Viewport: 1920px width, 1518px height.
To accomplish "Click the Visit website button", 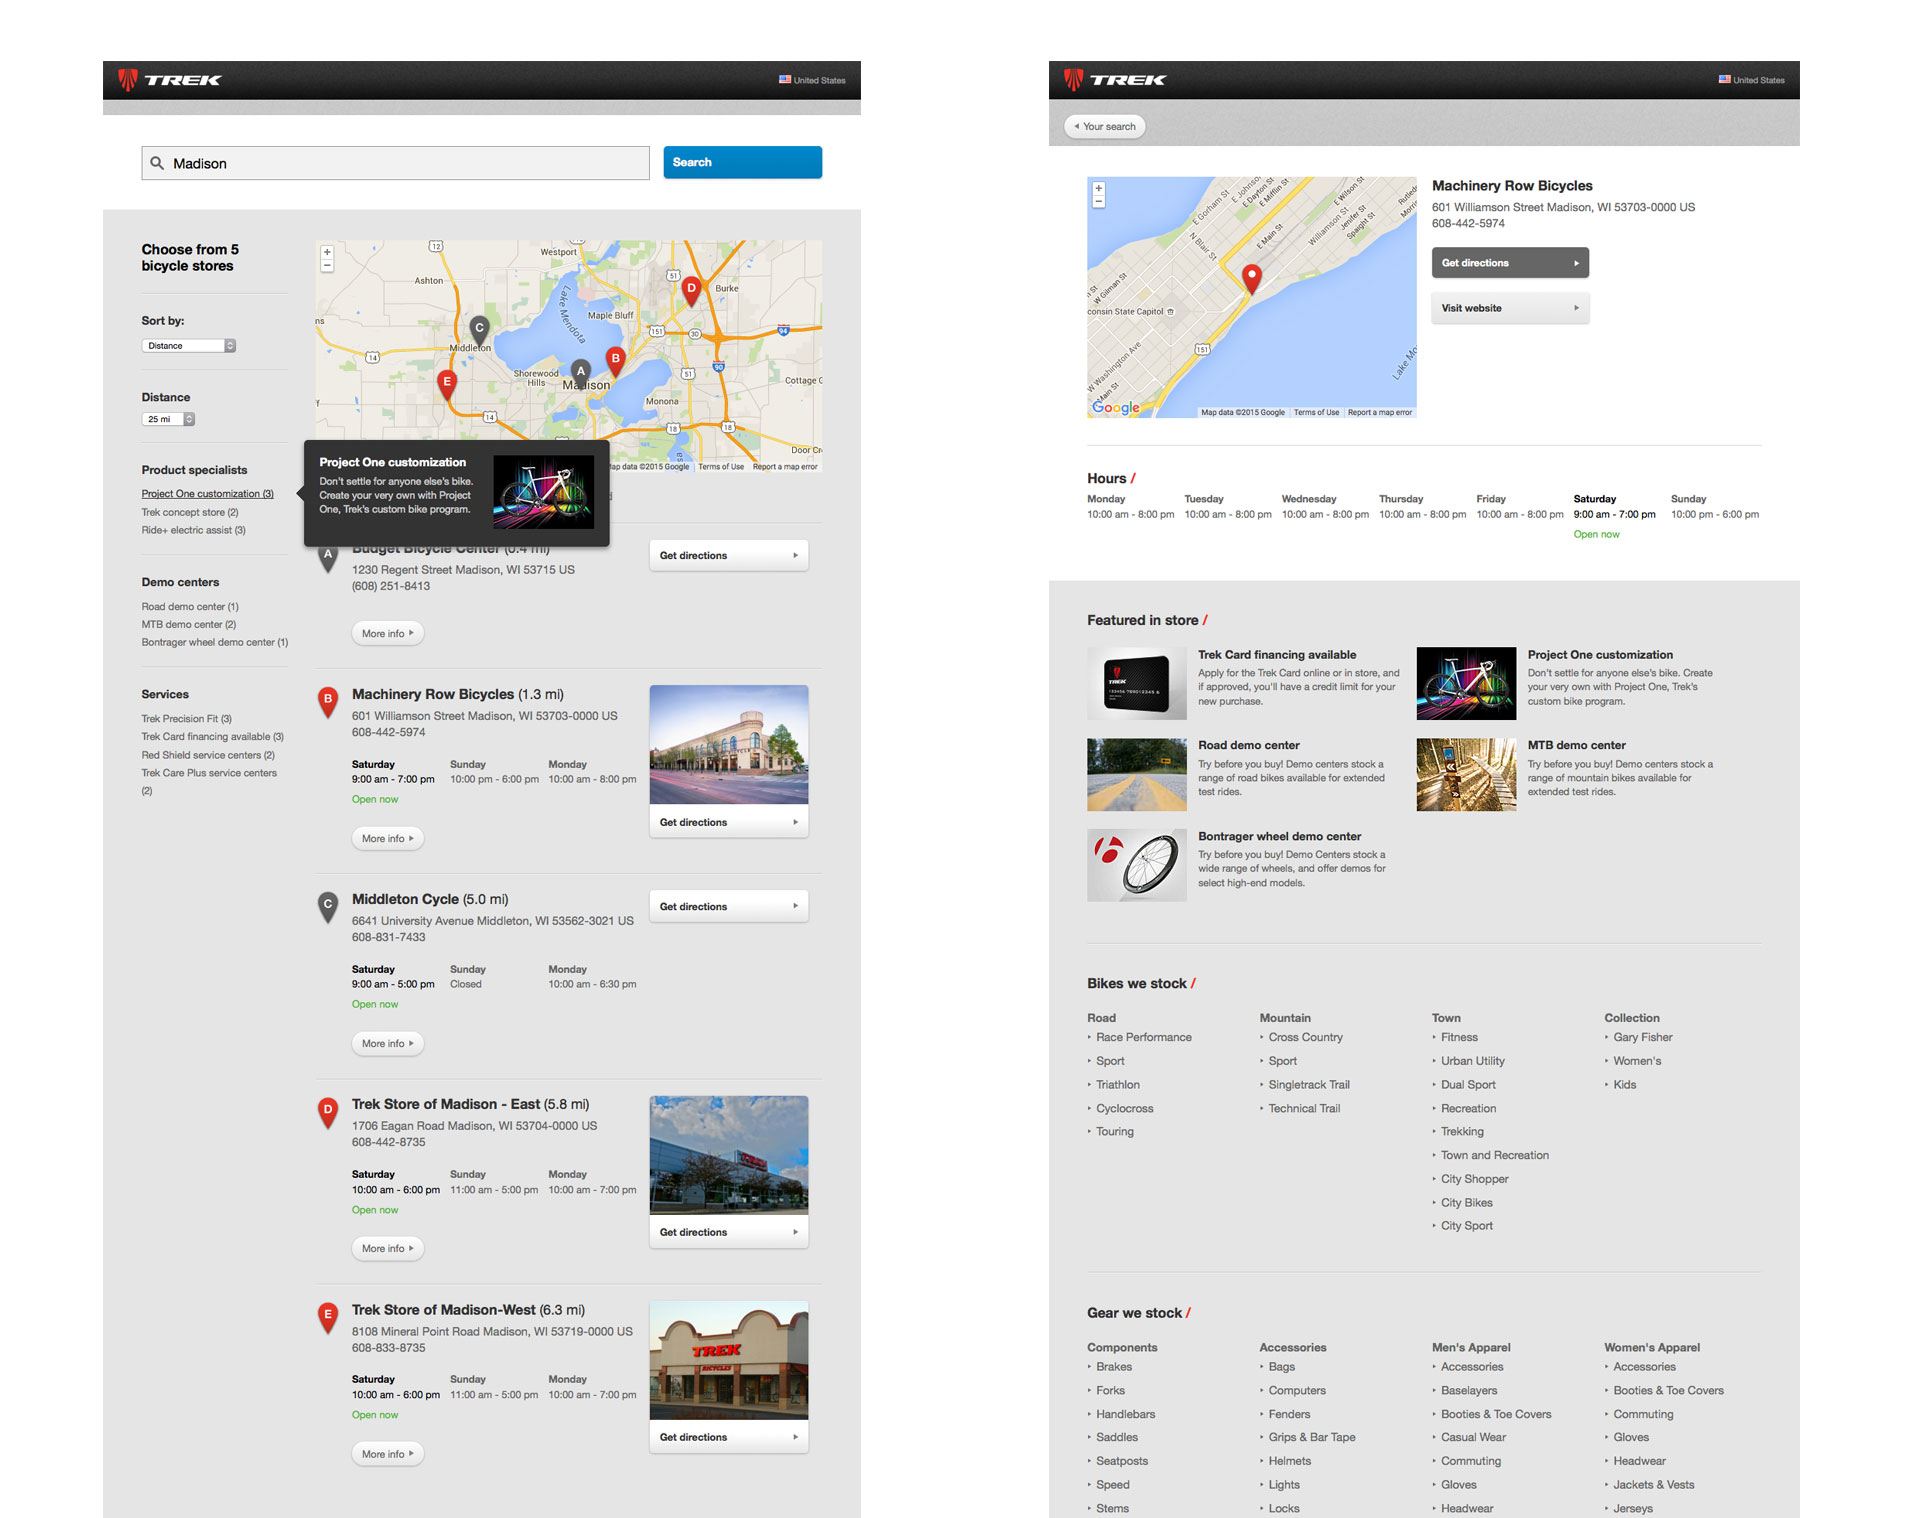I will tap(1510, 308).
